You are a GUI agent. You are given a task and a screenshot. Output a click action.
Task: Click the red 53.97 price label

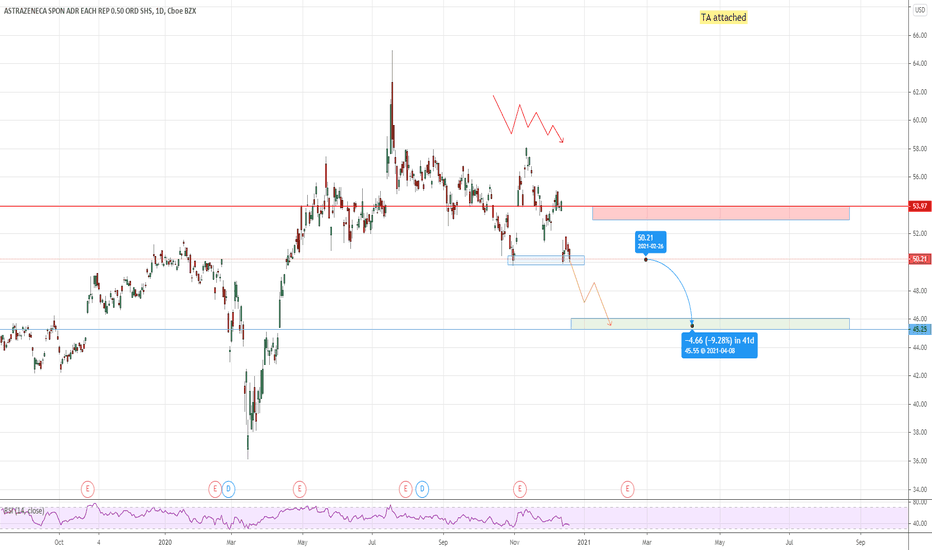[920, 206]
